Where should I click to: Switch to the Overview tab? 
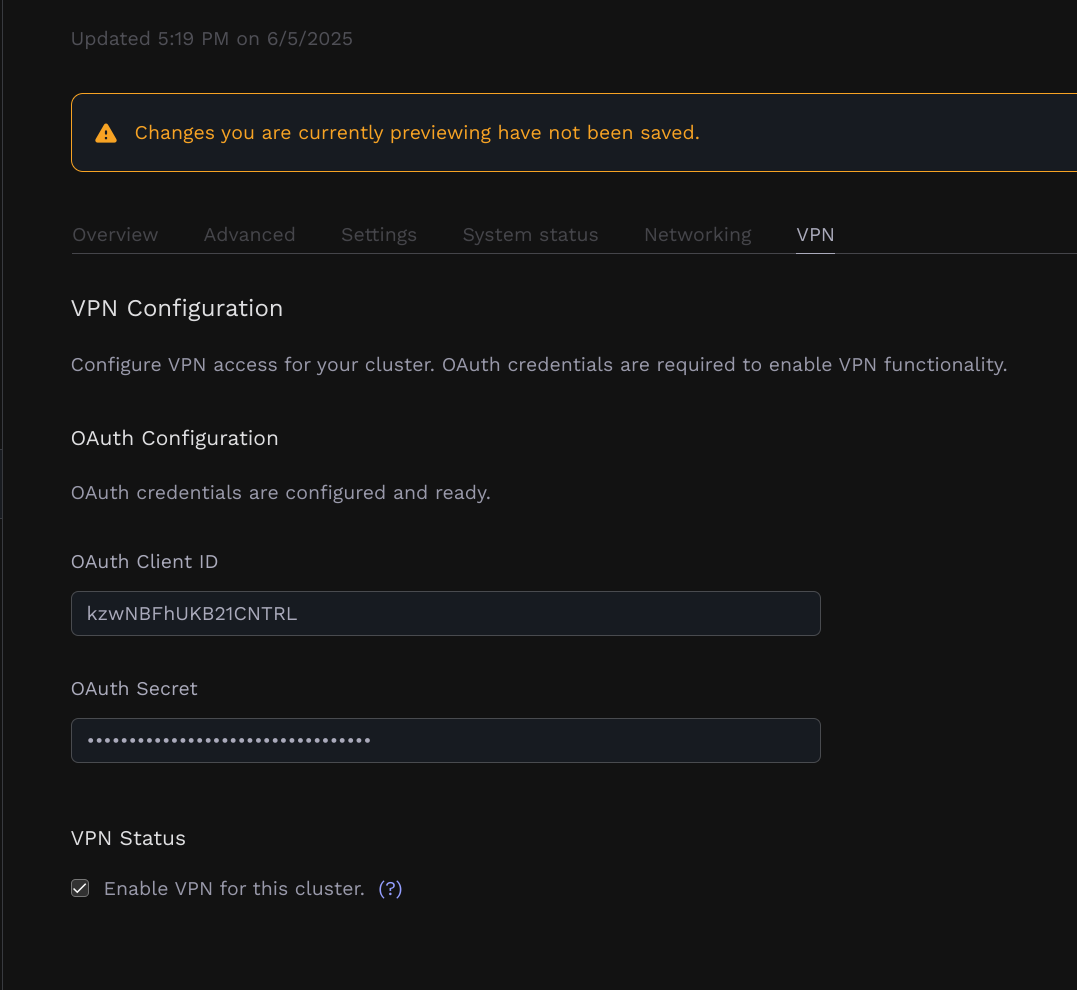tap(114, 234)
